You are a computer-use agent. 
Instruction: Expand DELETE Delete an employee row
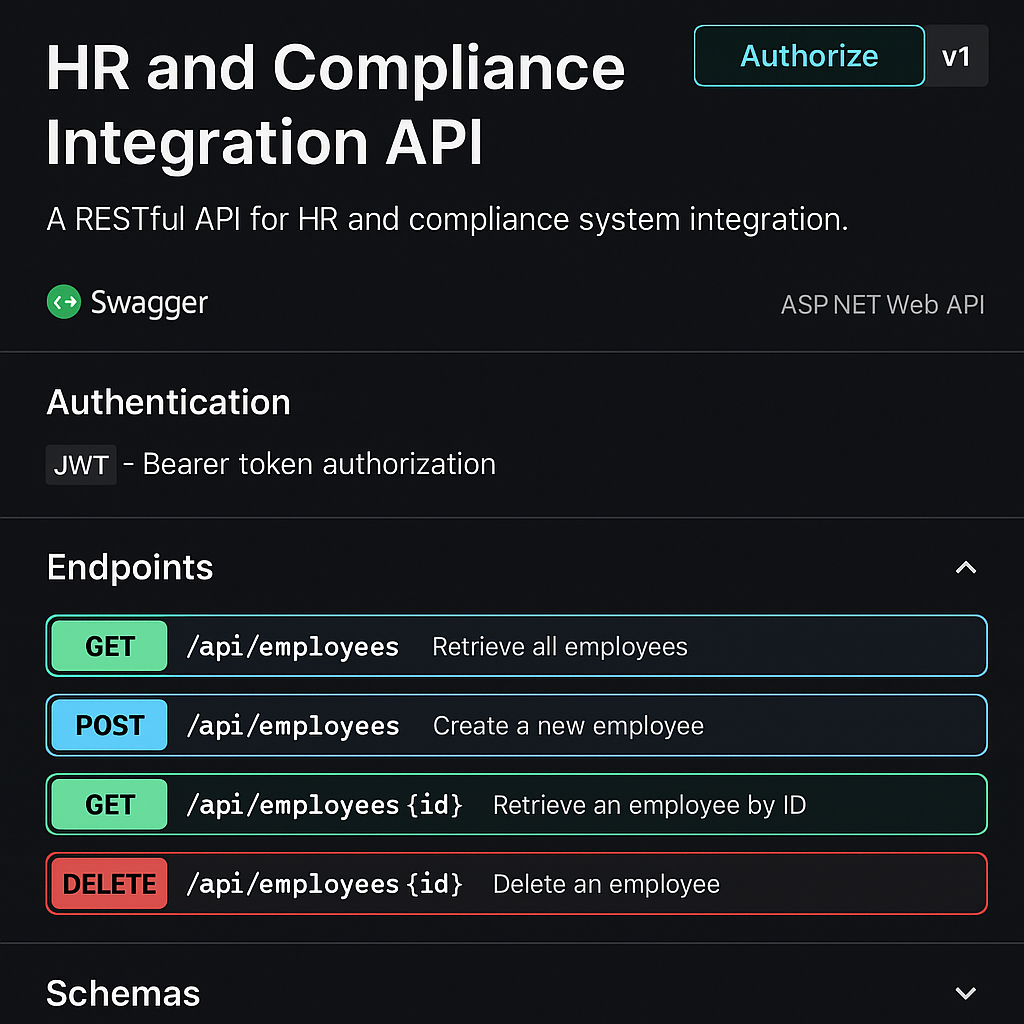(517, 884)
